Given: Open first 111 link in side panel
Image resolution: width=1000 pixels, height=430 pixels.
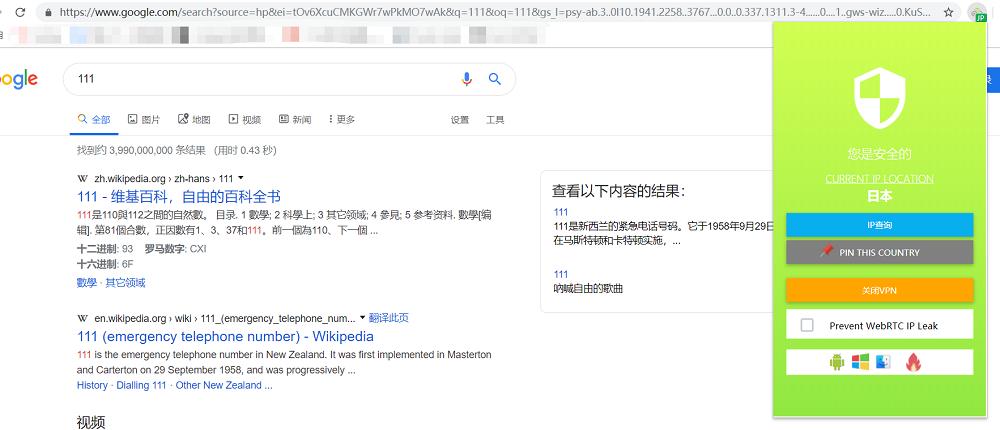Looking at the screenshot, I should point(561,212).
